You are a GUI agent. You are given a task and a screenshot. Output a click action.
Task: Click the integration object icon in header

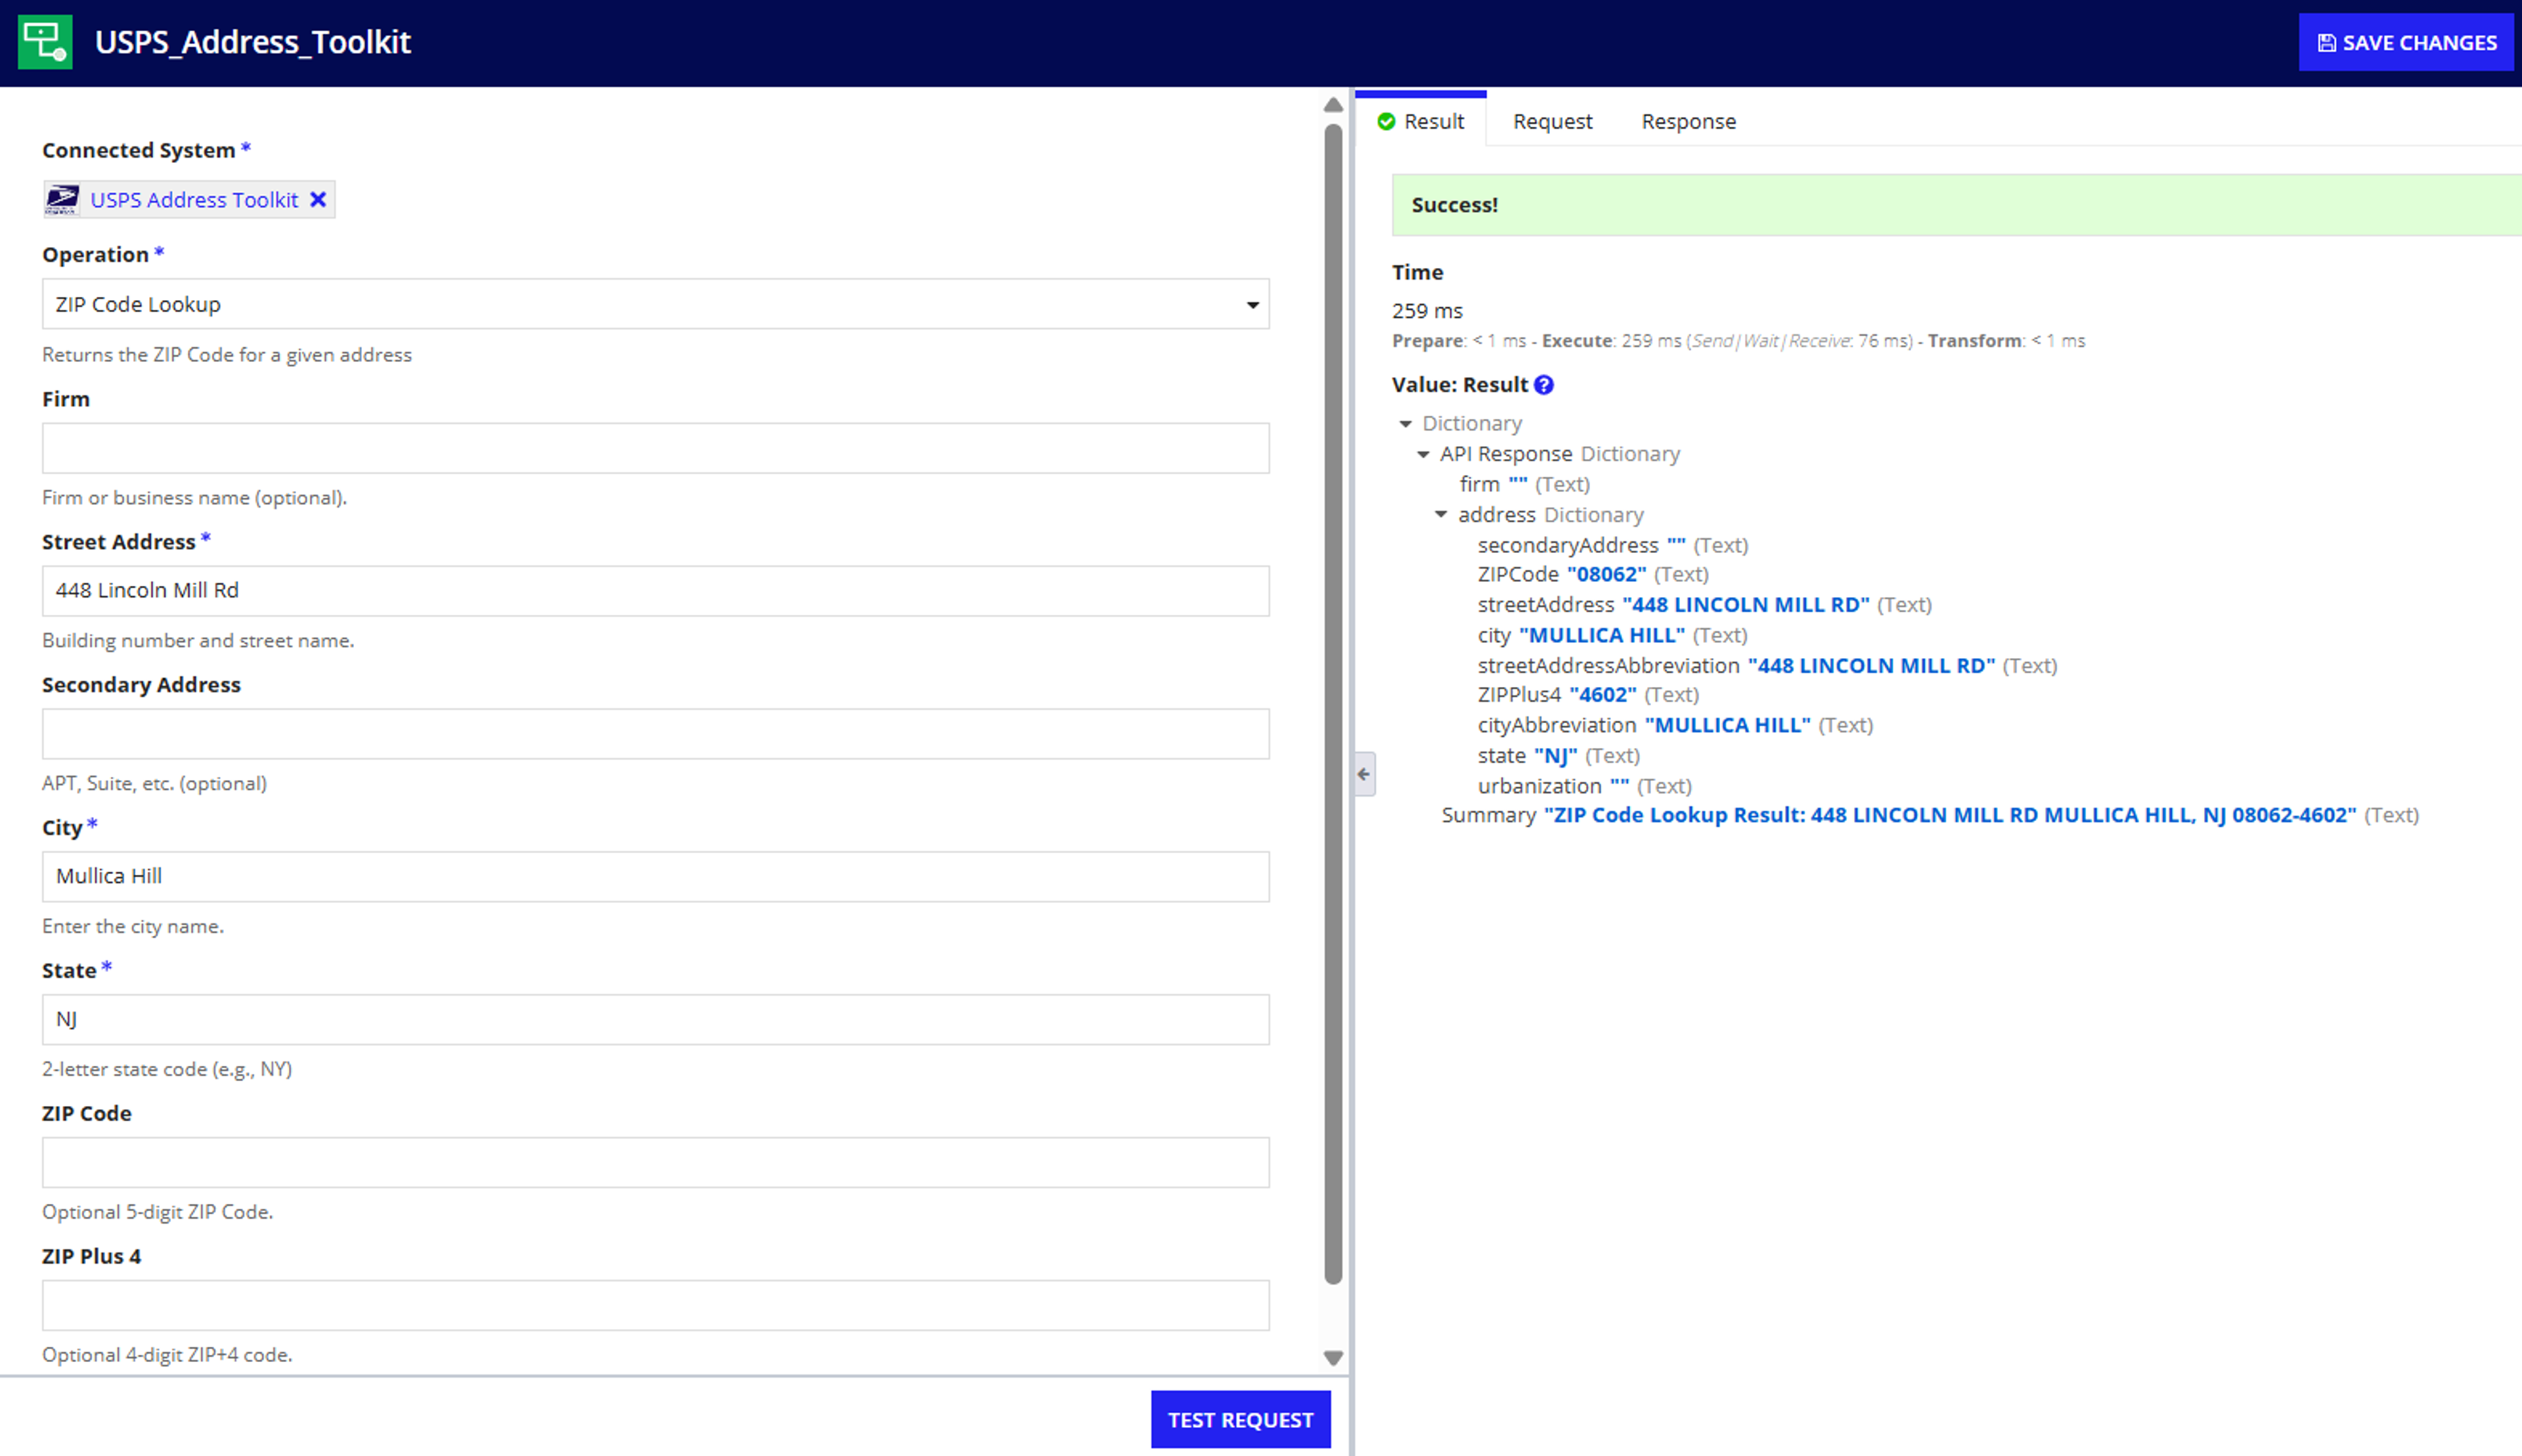[x=45, y=42]
